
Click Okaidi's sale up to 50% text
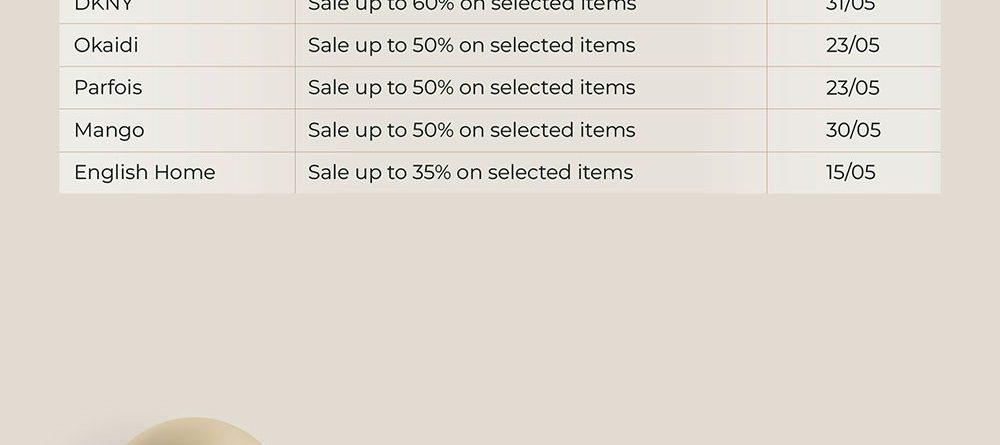(x=471, y=45)
